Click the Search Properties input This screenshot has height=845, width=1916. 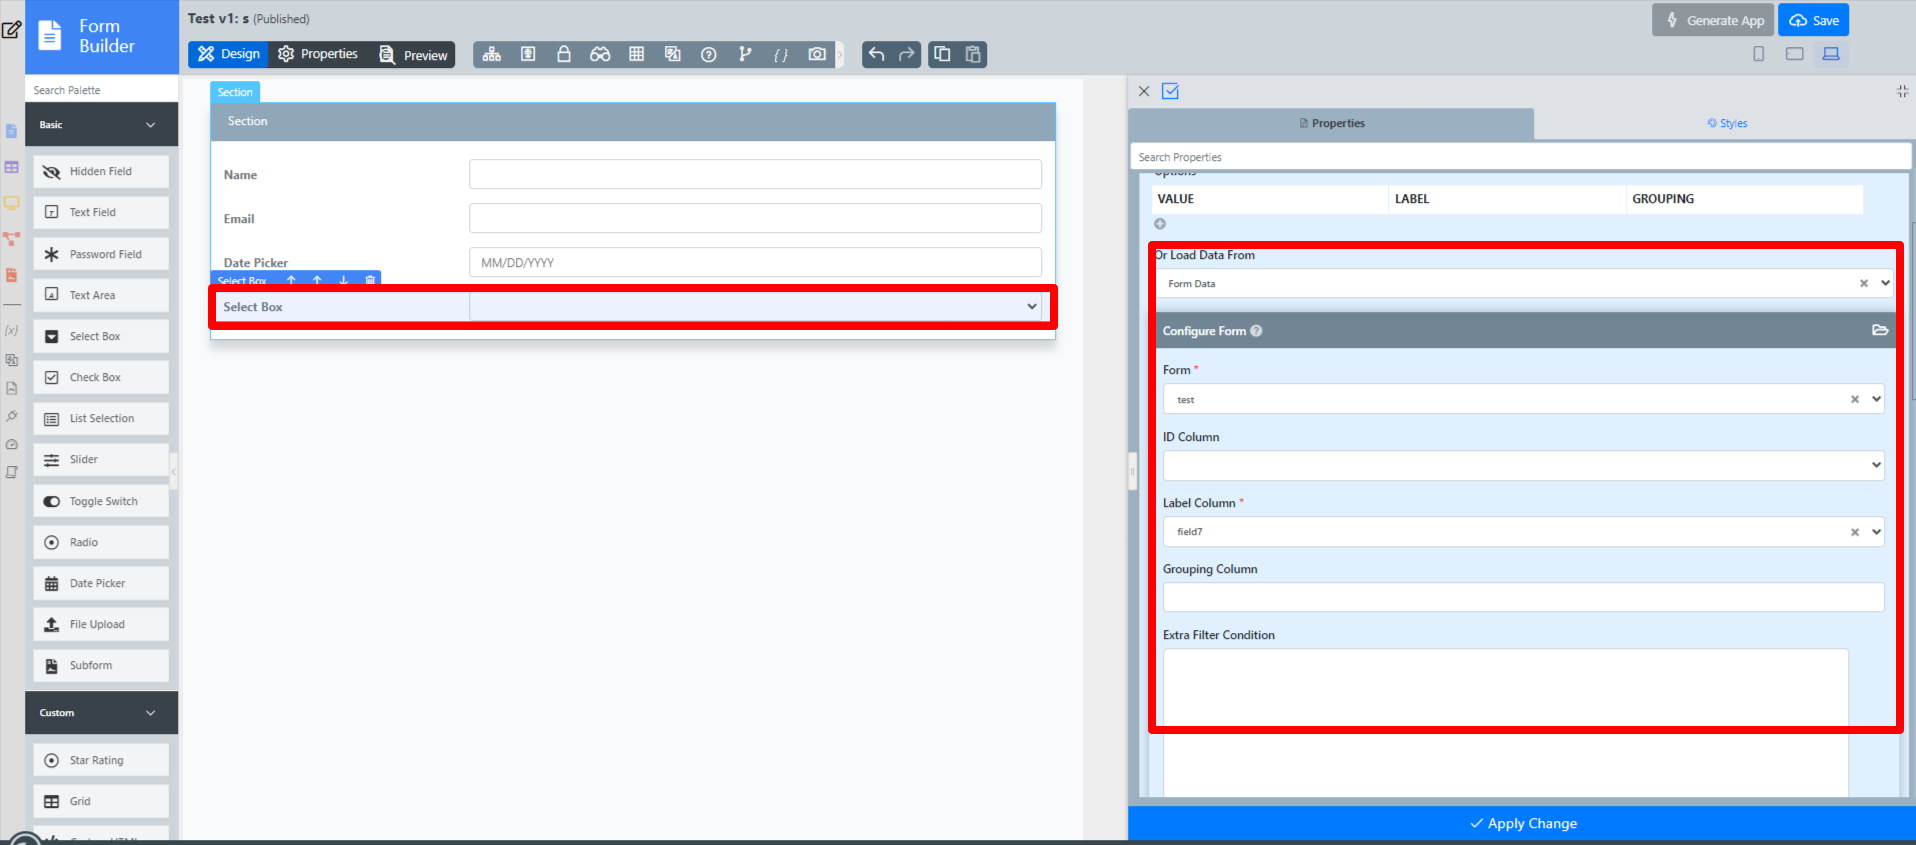tap(1521, 157)
